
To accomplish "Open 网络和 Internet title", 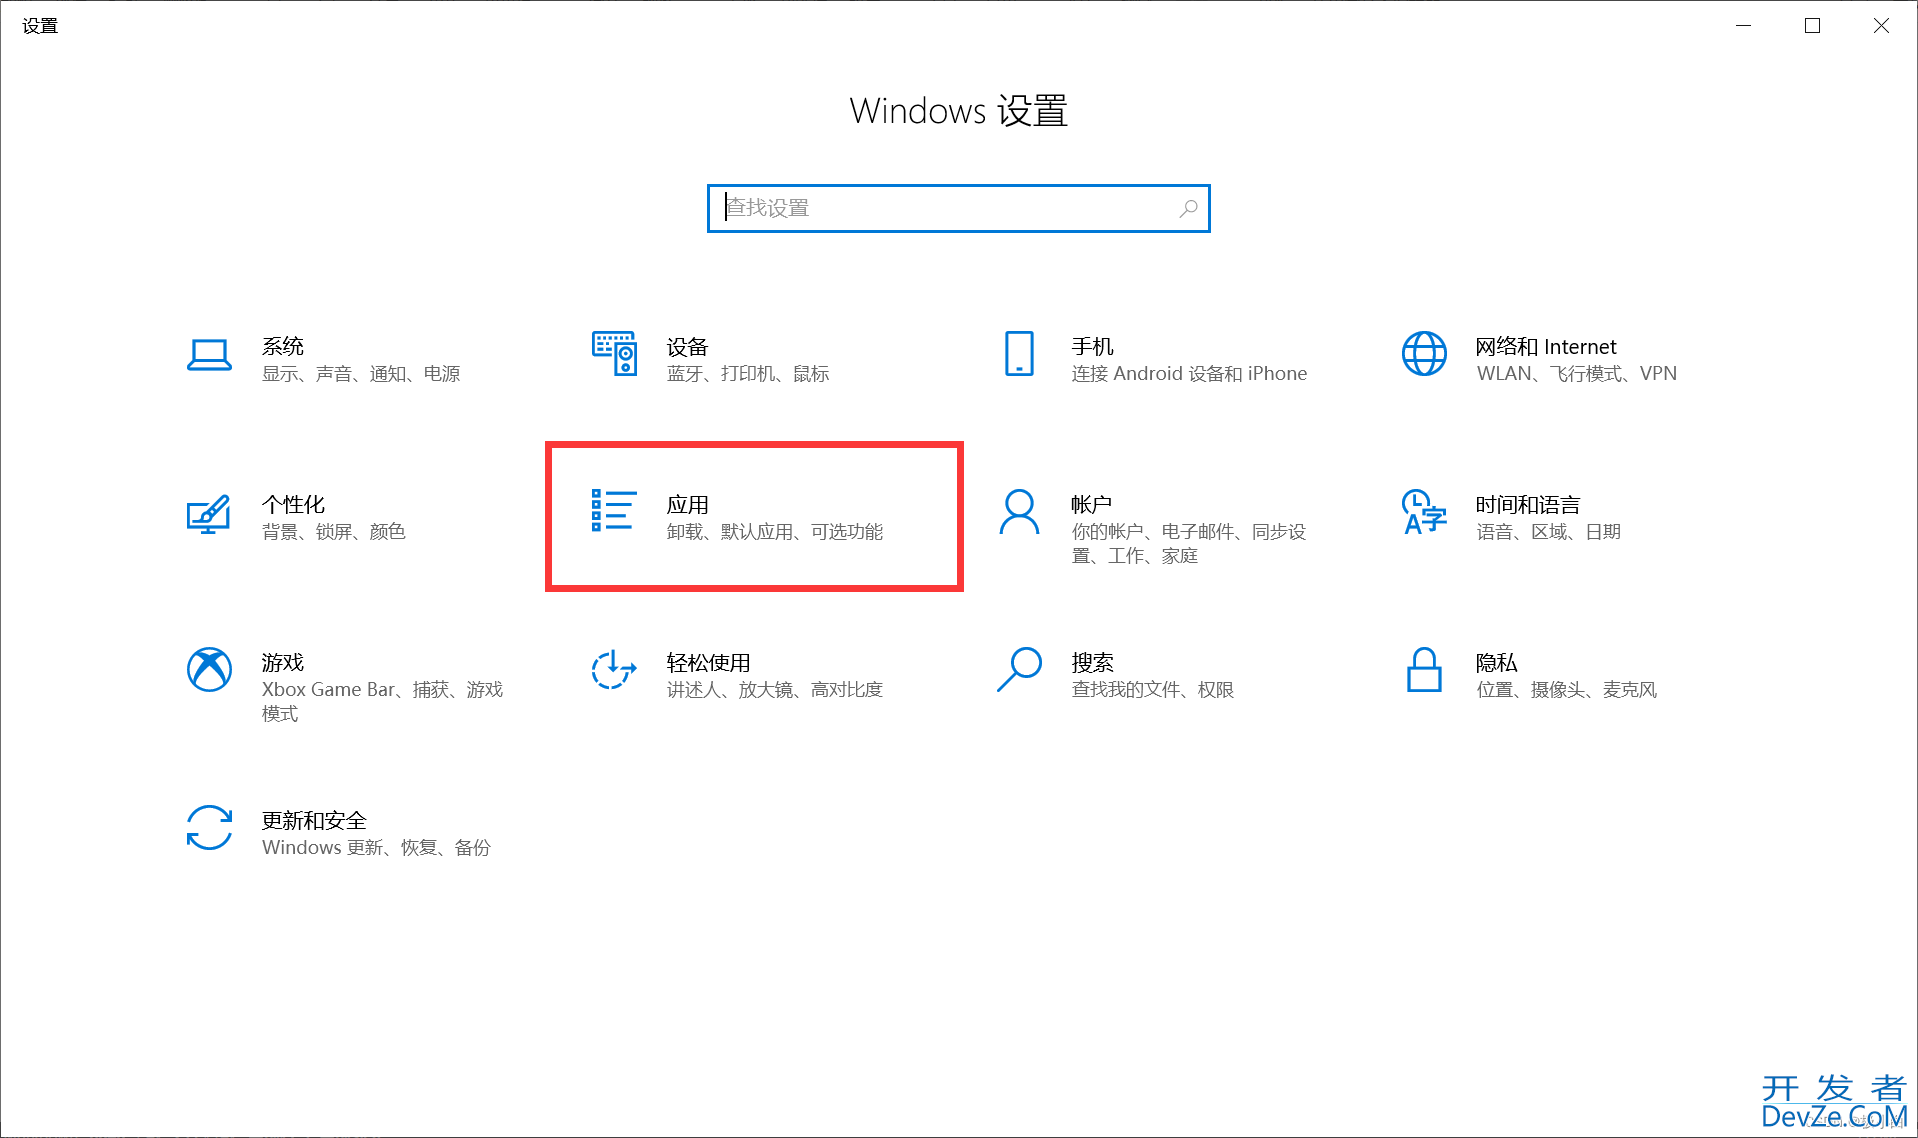I will point(1546,346).
